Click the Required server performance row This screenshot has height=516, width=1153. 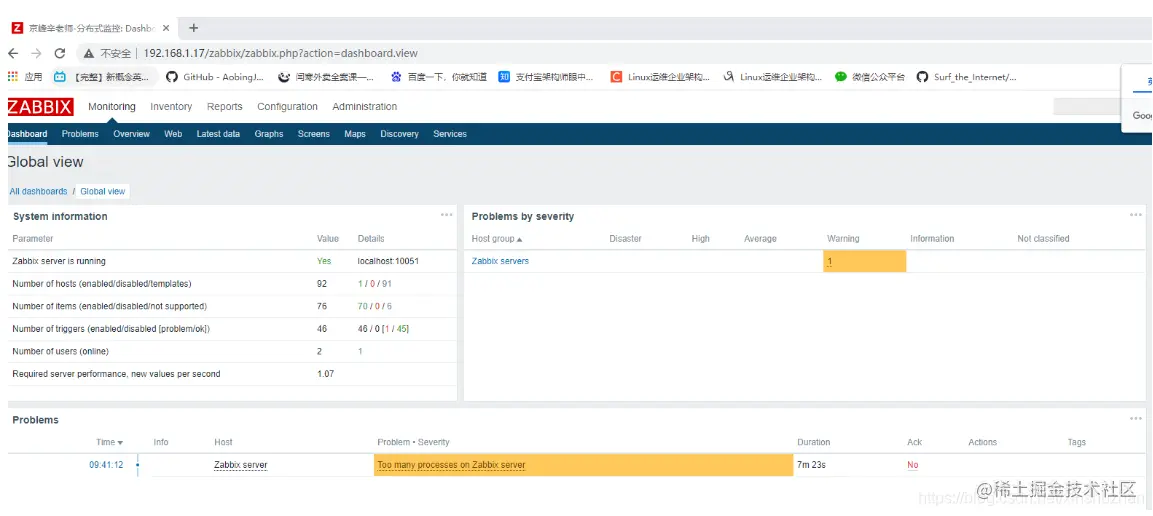click(232, 374)
